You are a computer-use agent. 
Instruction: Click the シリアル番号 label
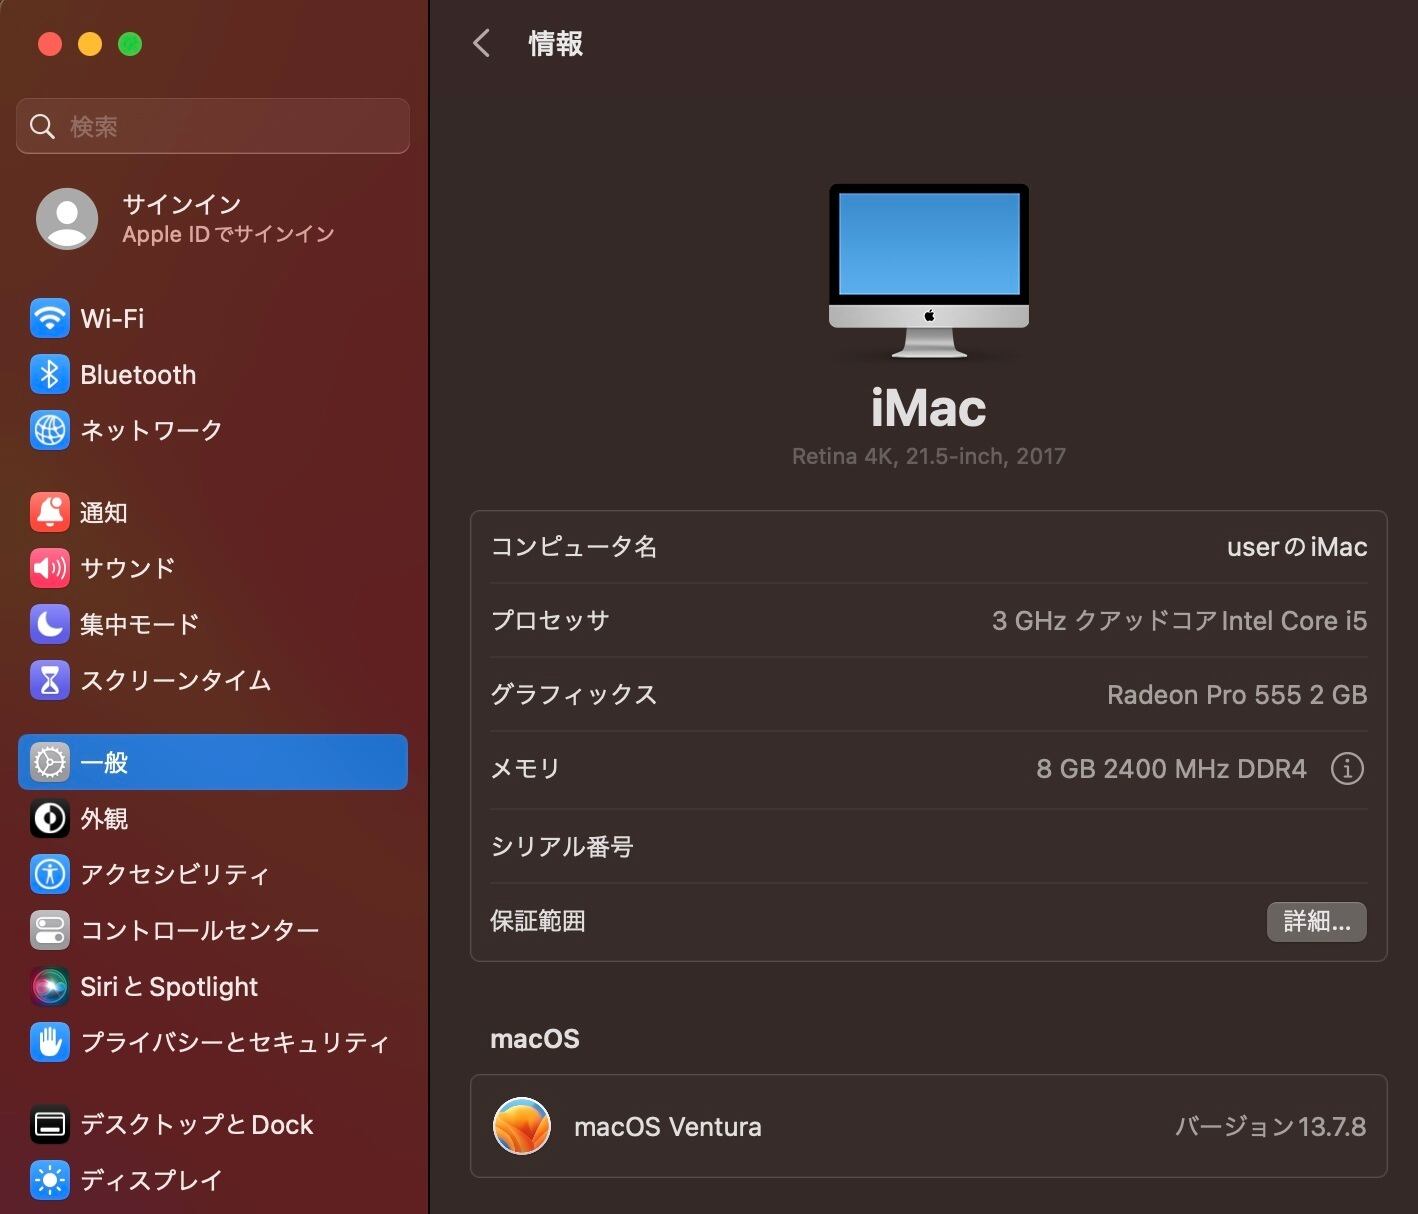pos(562,846)
